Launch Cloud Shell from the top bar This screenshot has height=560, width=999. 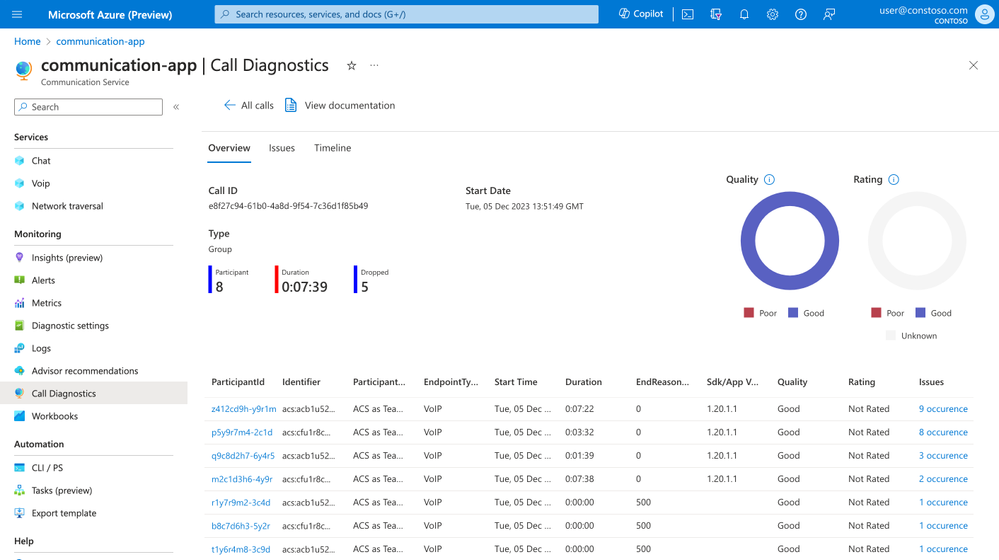pyautogui.click(x=687, y=14)
